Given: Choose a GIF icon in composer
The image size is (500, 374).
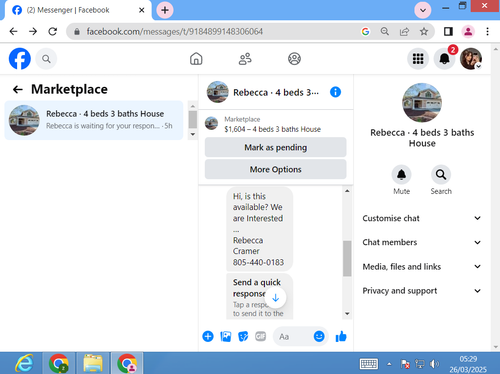Looking at the screenshot, I should [x=260, y=336].
